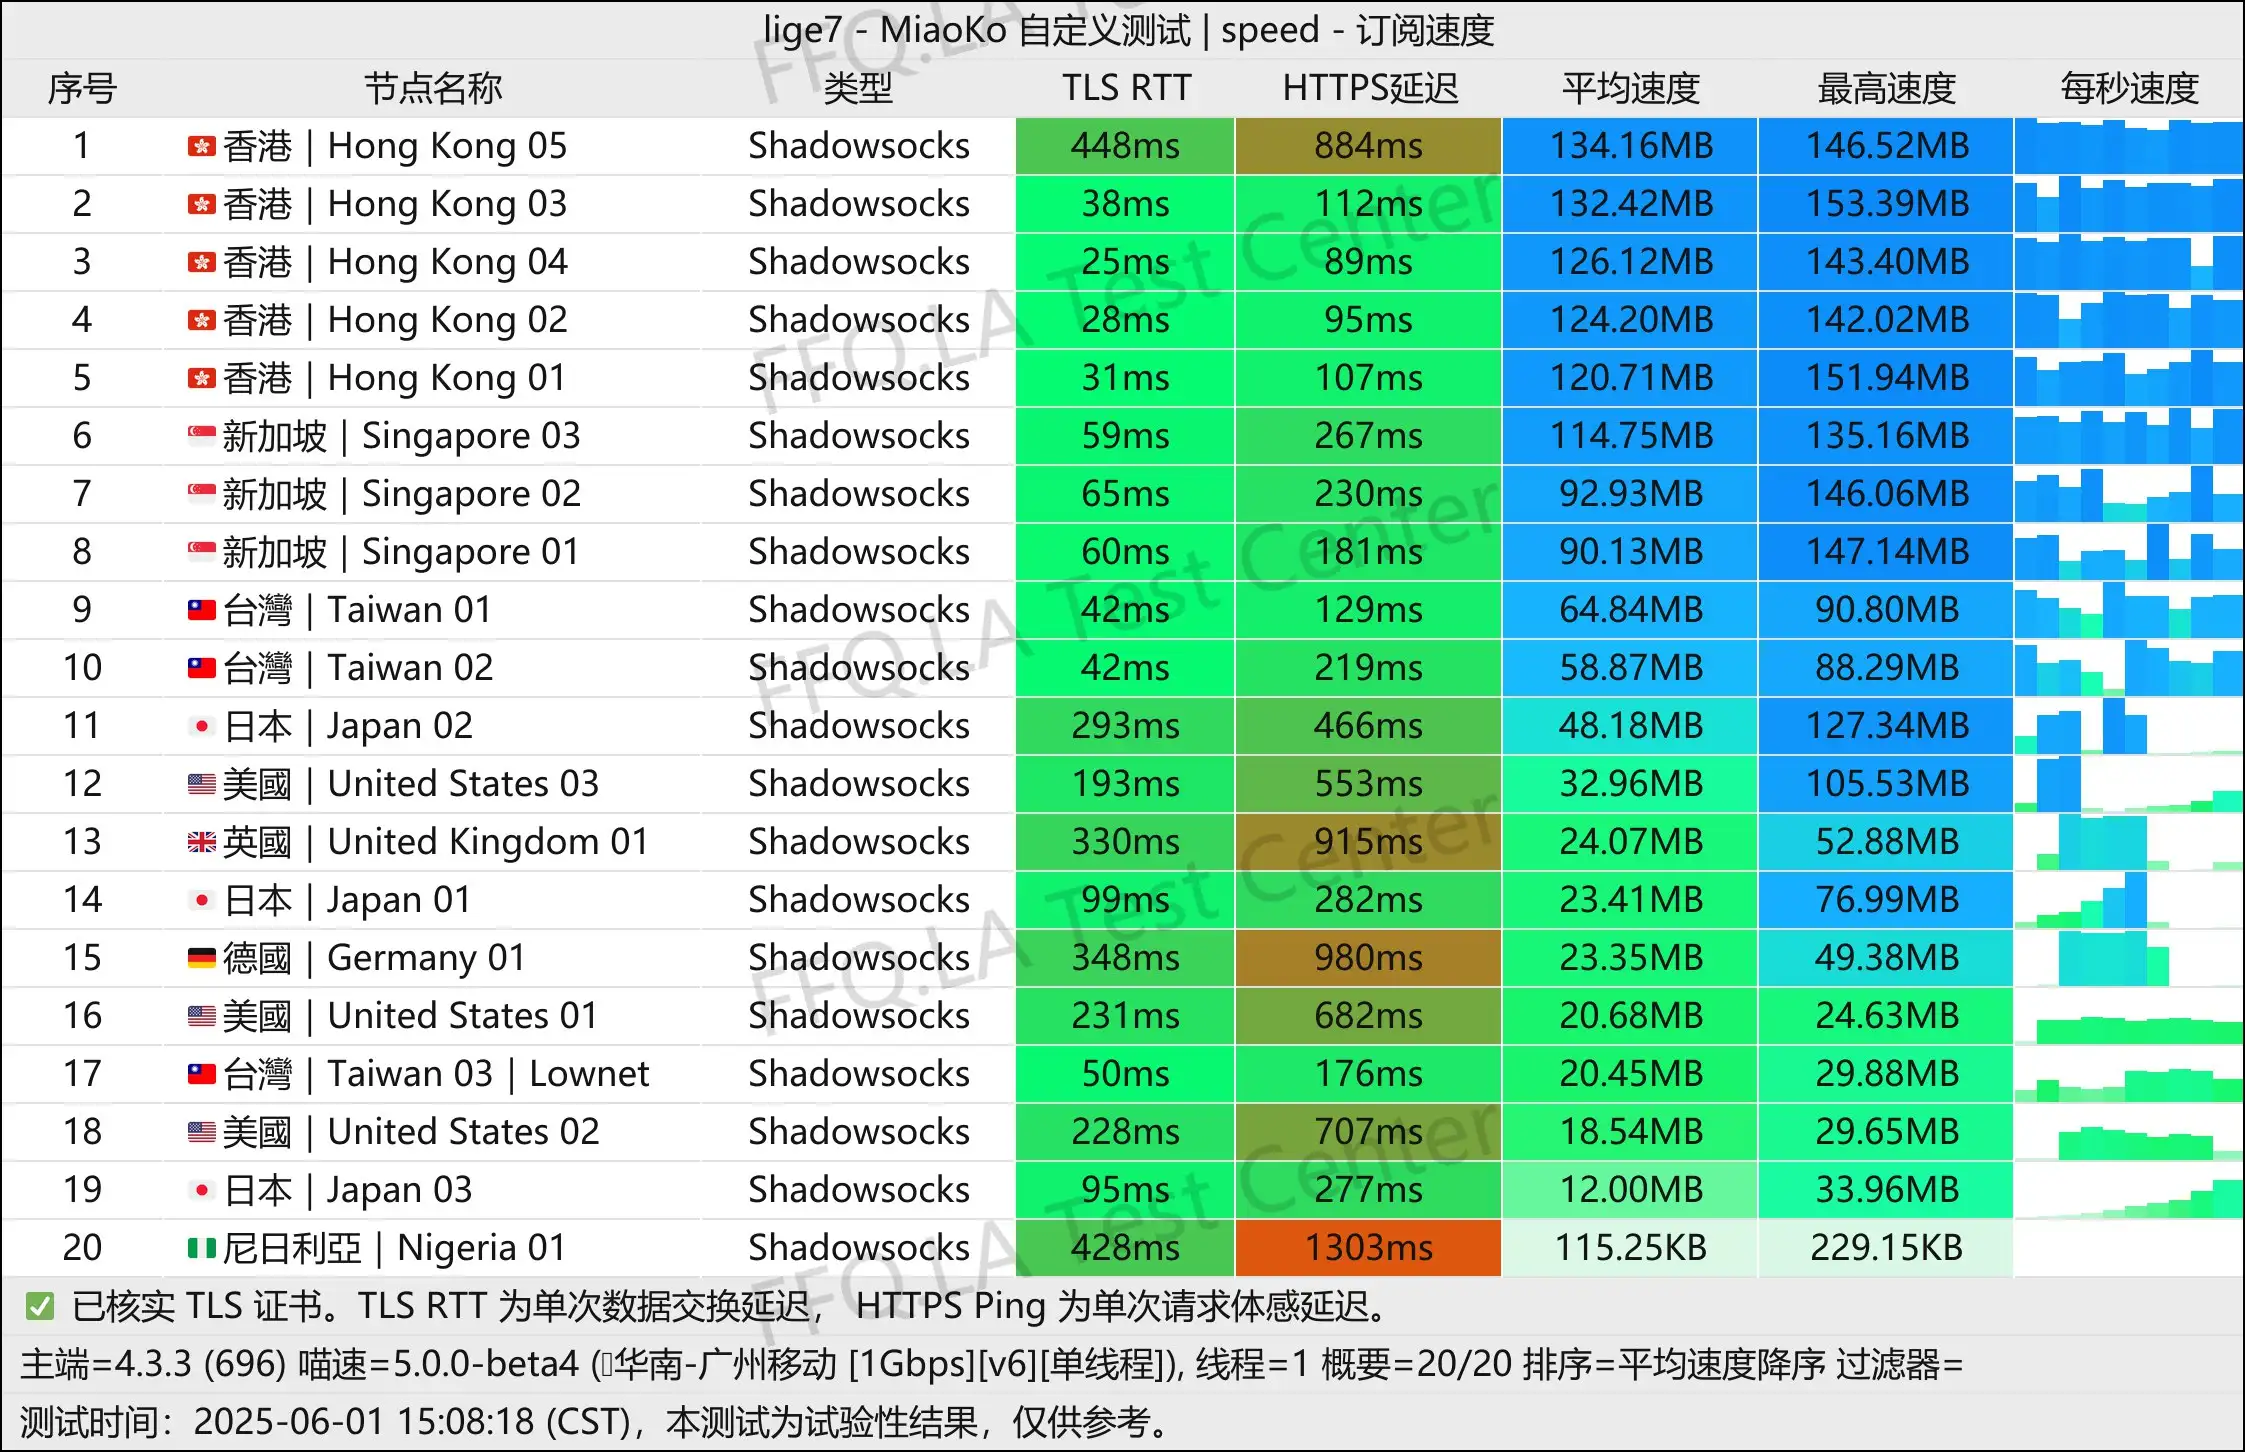Viewport: 2245px width, 1452px height.
Task: Click the test time 2025-06-01 line
Action: (x=597, y=1422)
